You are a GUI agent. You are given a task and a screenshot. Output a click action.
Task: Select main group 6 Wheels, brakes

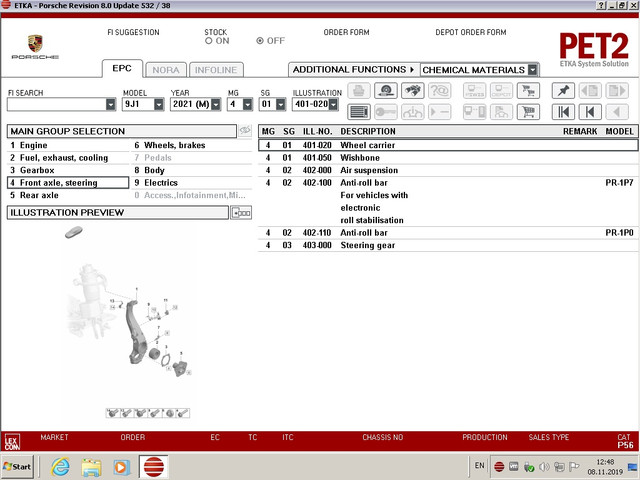coord(192,145)
